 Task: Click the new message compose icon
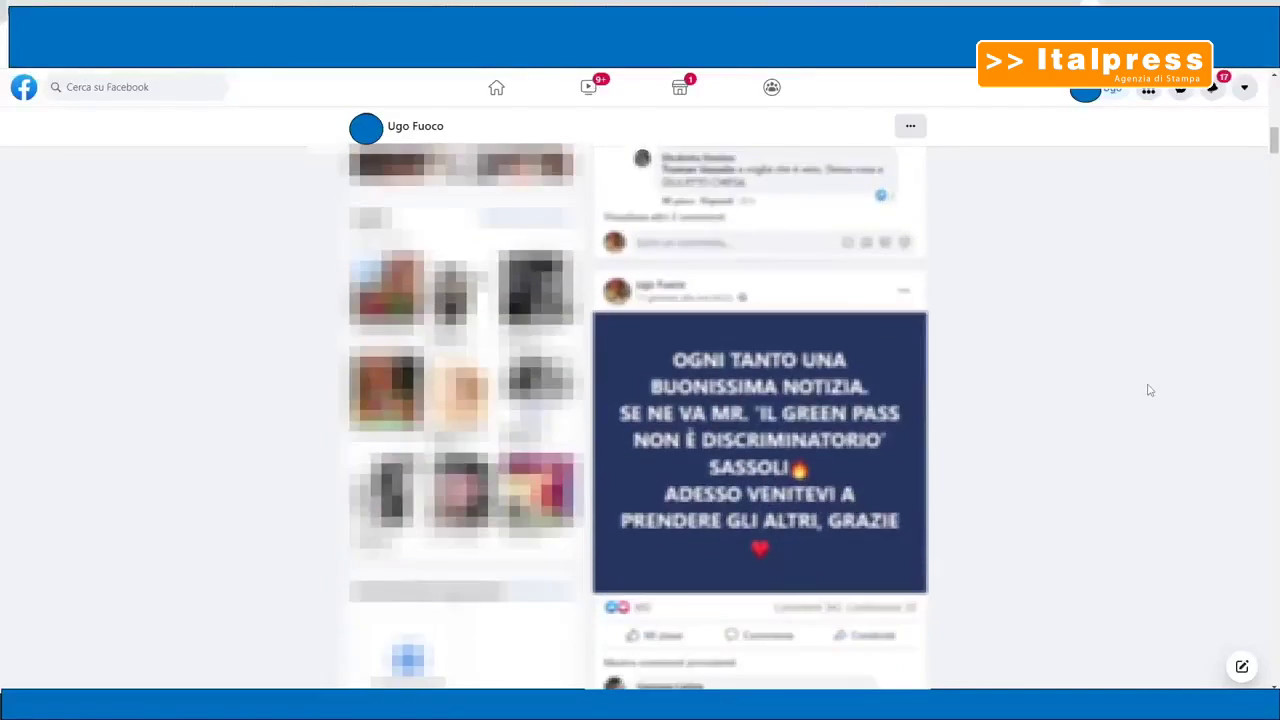click(x=1241, y=667)
